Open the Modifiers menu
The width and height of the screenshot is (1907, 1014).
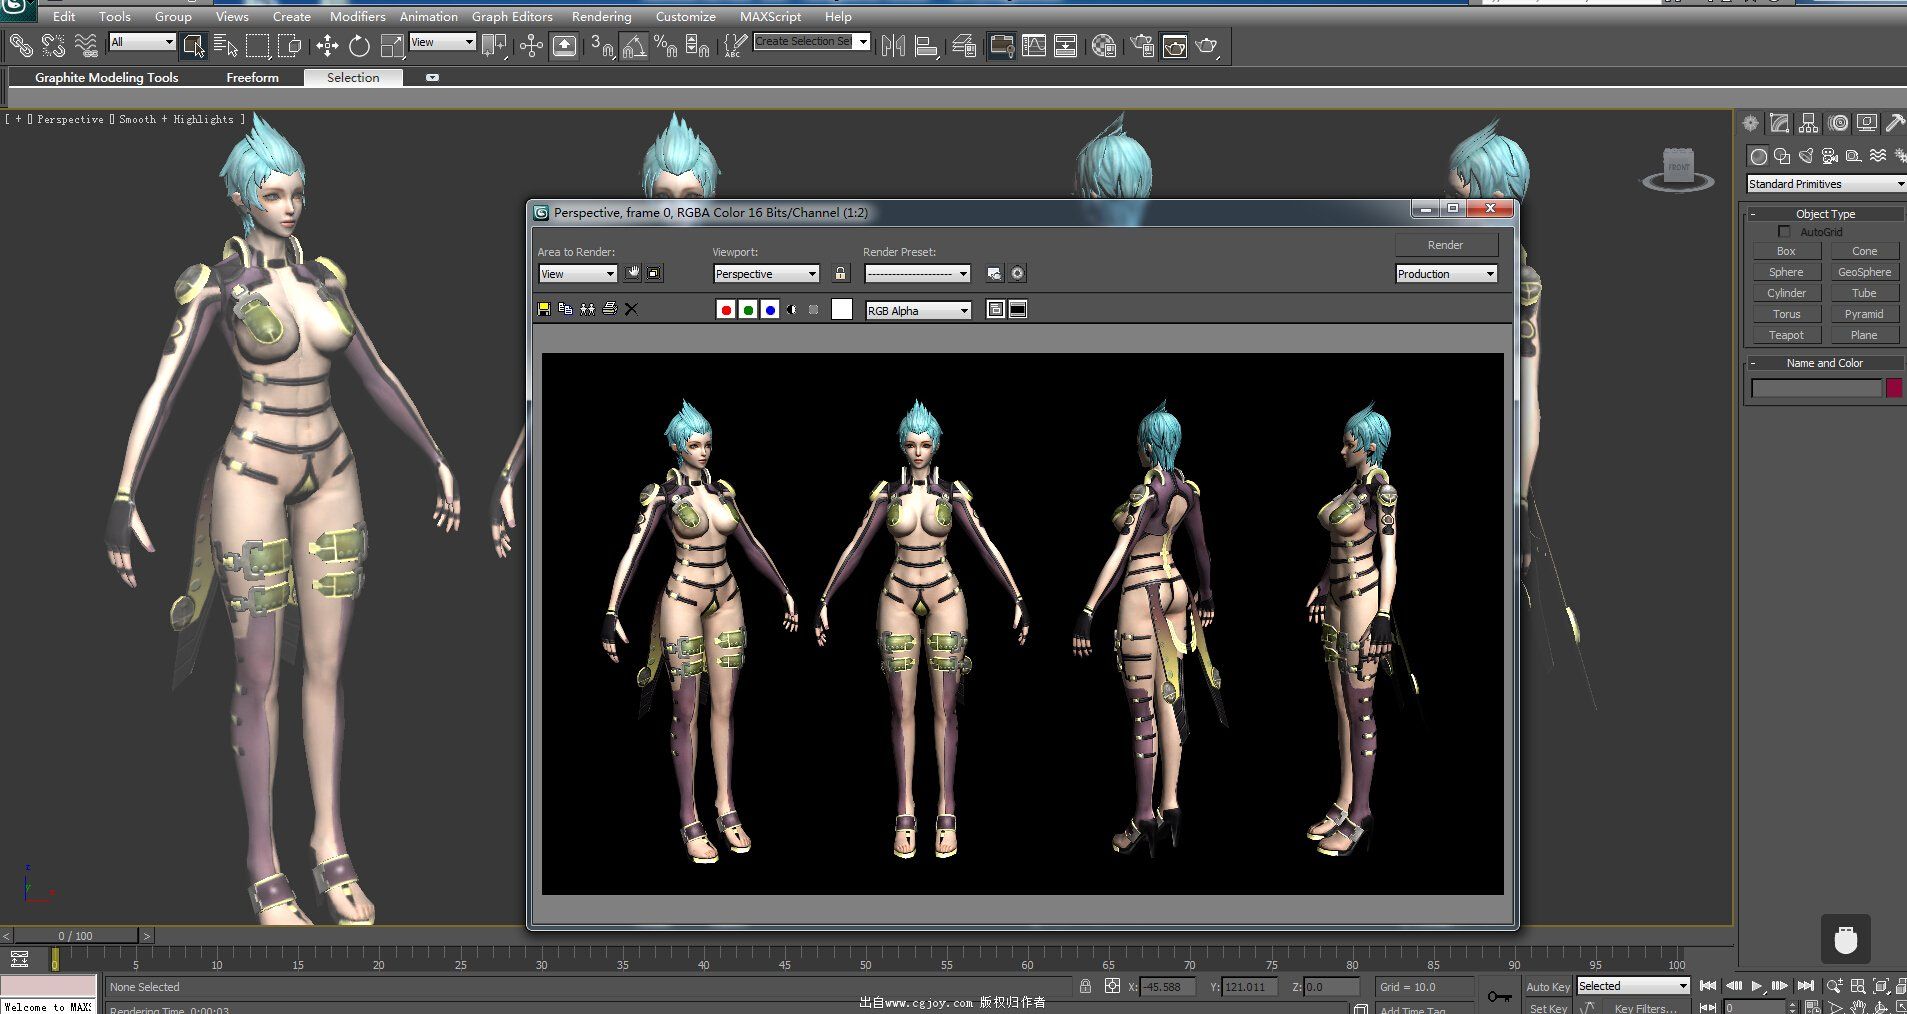tap(357, 17)
